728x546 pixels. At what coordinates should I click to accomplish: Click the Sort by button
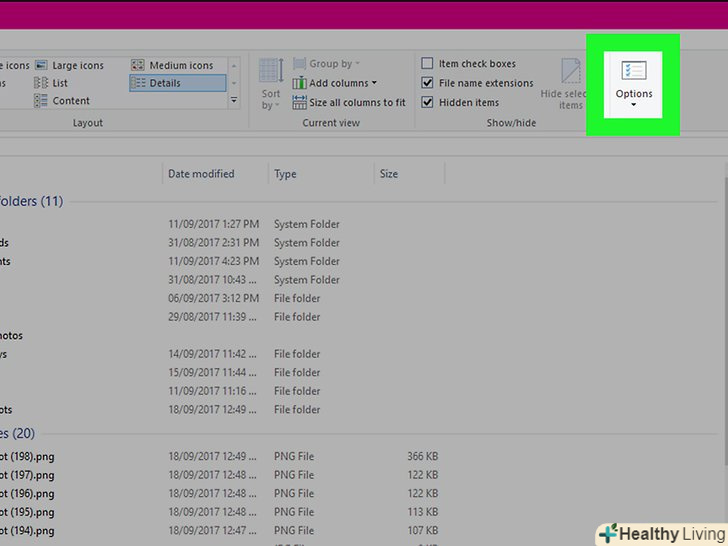coord(271,84)
